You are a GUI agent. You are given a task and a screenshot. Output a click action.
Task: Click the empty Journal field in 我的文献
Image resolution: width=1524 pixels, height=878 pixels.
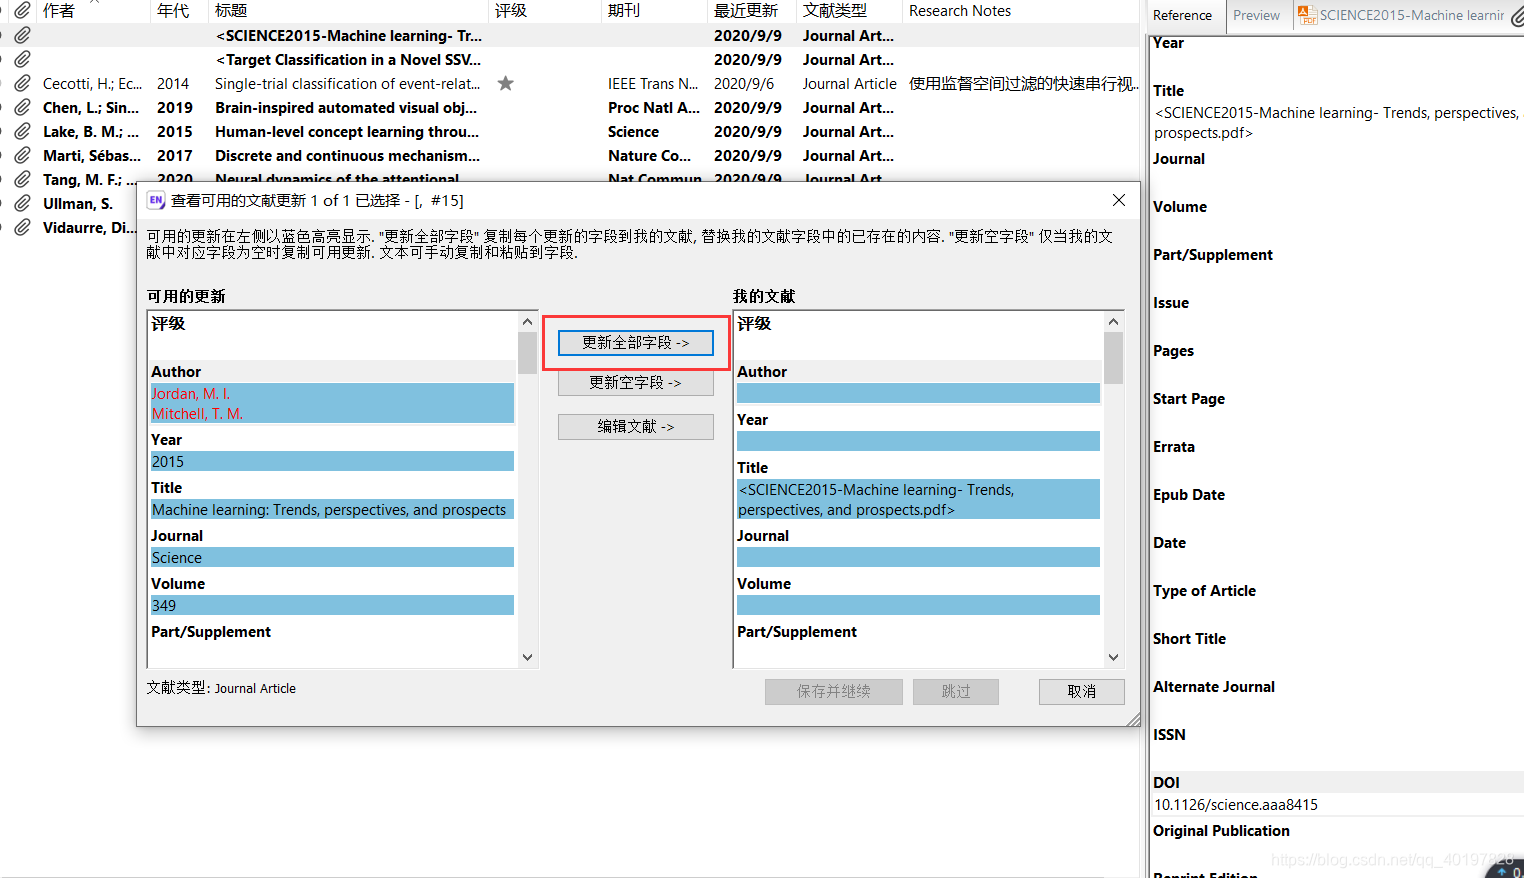(x=918, y=557)
